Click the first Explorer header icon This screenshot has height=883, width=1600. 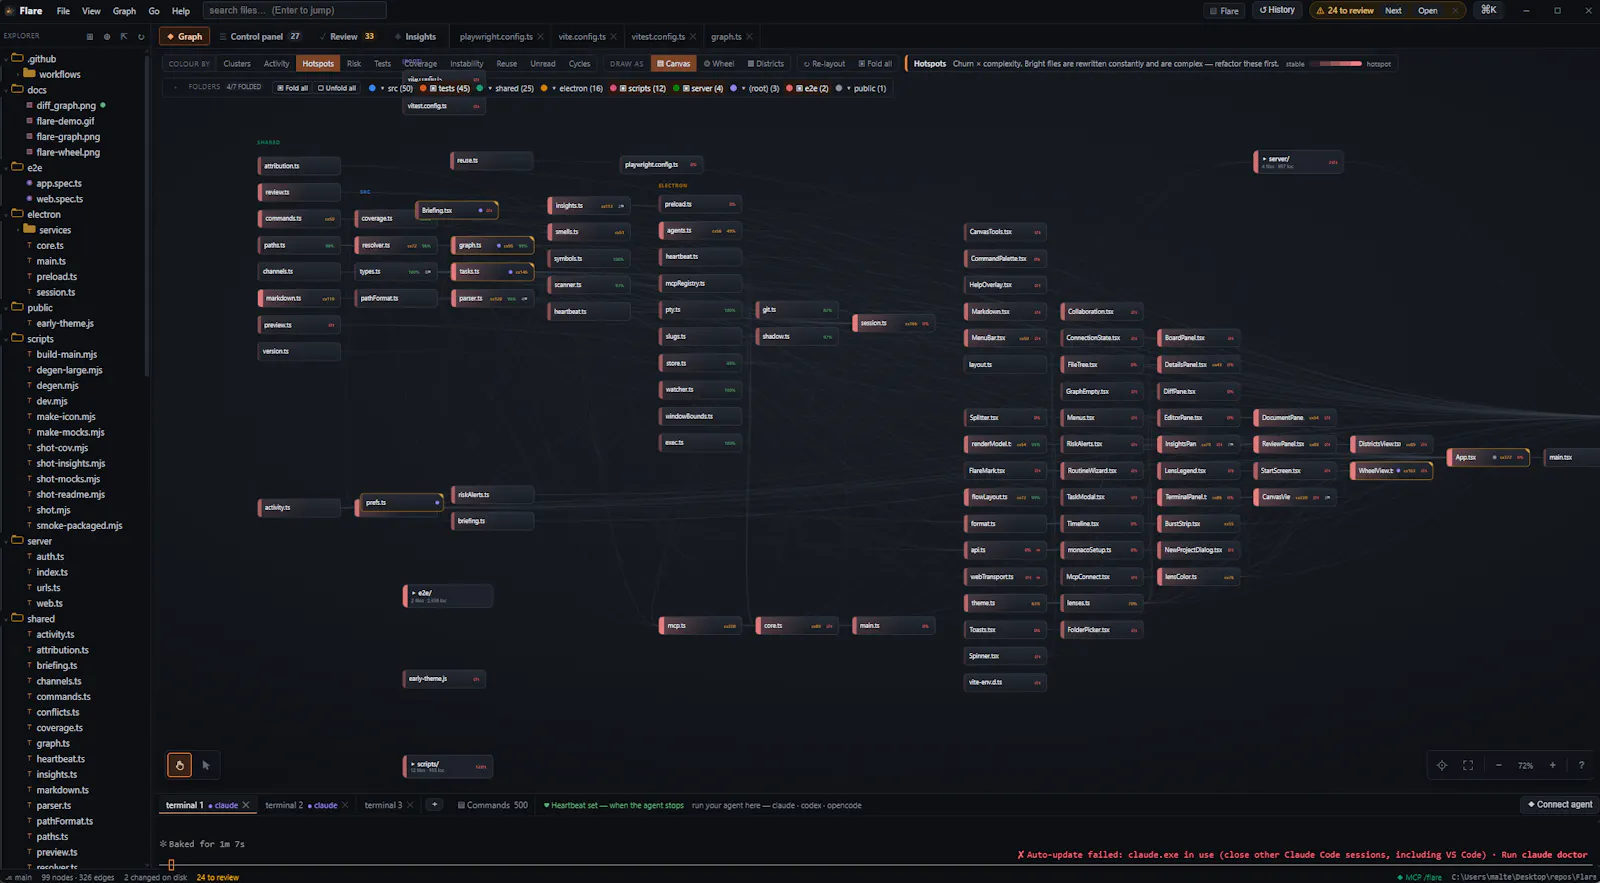point(90,36)
